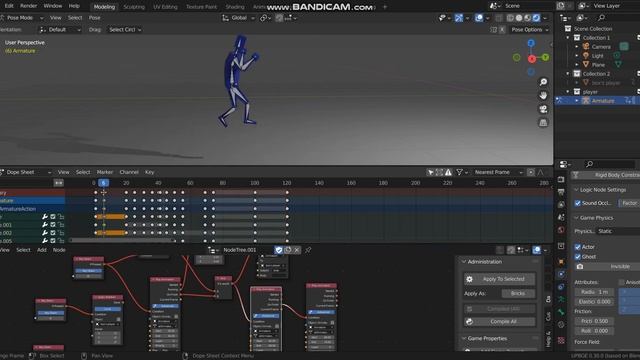Open Pose Mode selector
The height and width of the screenshot is (360, 640).
22,18
